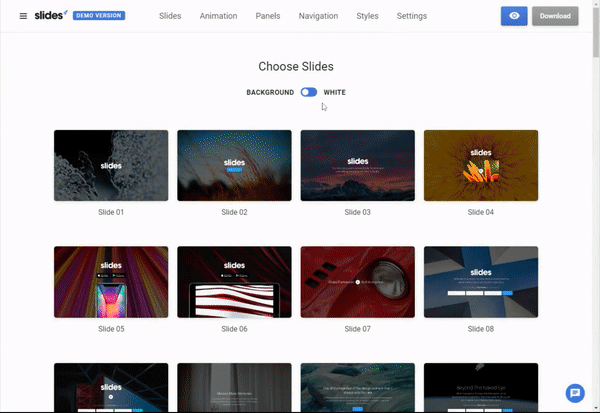This screenshot has height=413, width=600.
Task: Open the Settings menu tab
Action: [x=412, y=16]
